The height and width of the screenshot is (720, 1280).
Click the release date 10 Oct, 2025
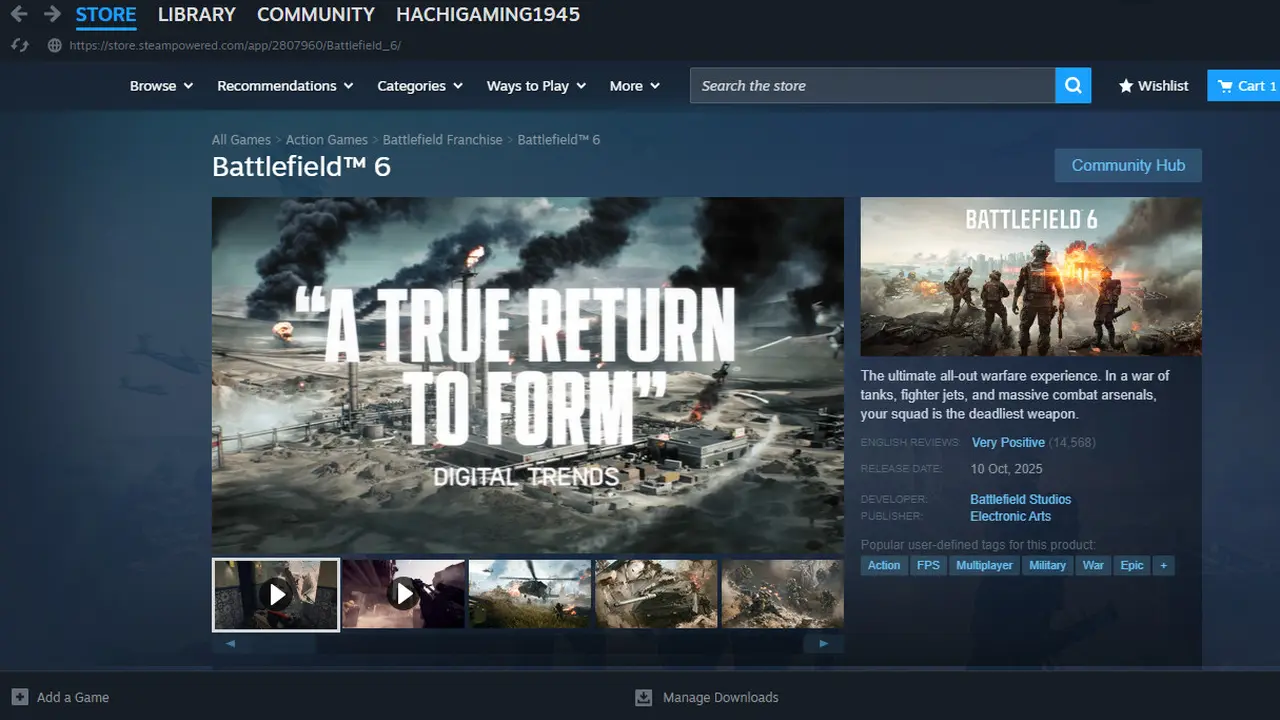(x=1006, y=468)
